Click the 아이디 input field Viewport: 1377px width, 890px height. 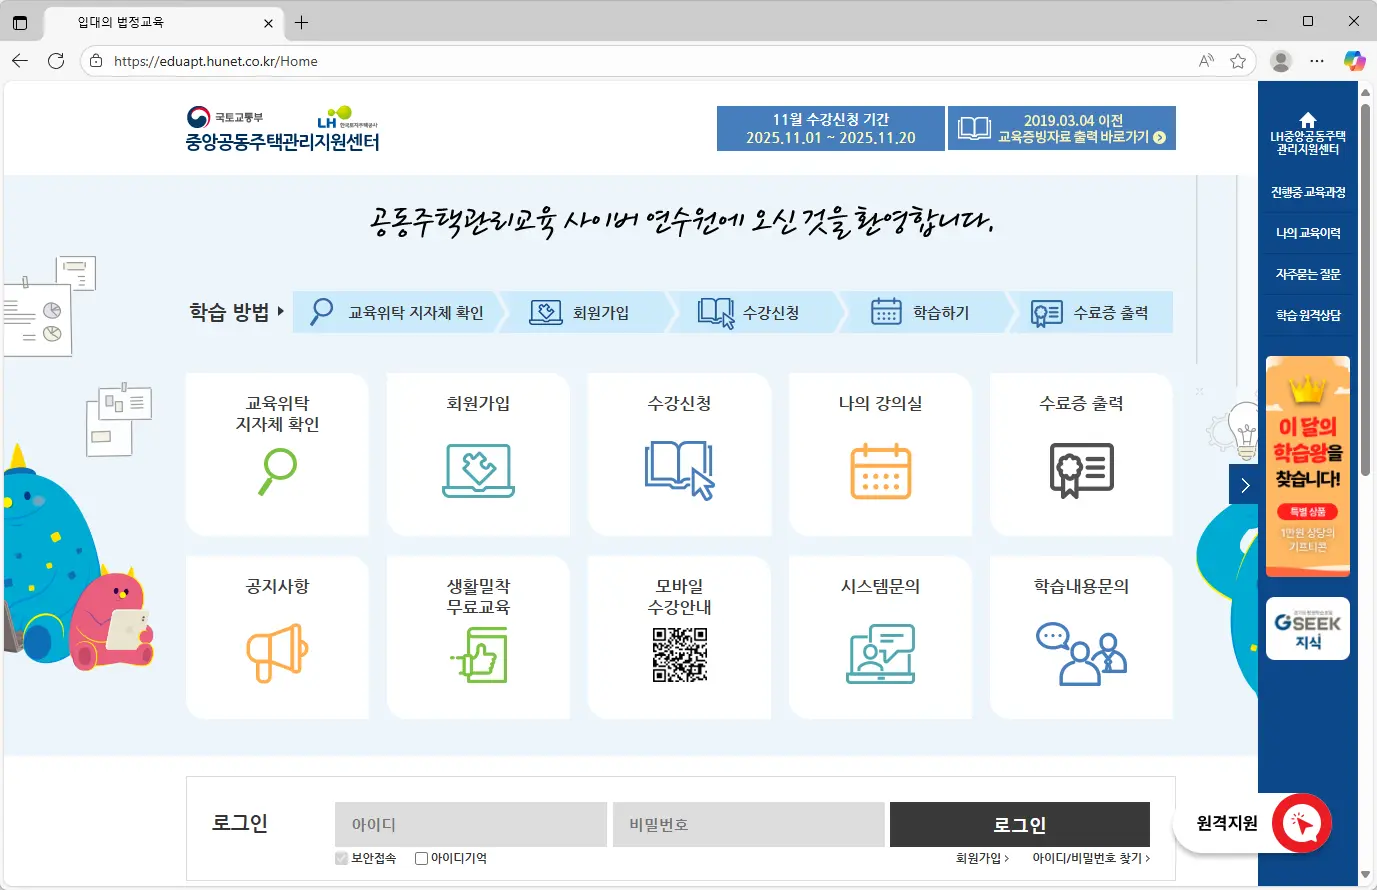click(470, 824)
